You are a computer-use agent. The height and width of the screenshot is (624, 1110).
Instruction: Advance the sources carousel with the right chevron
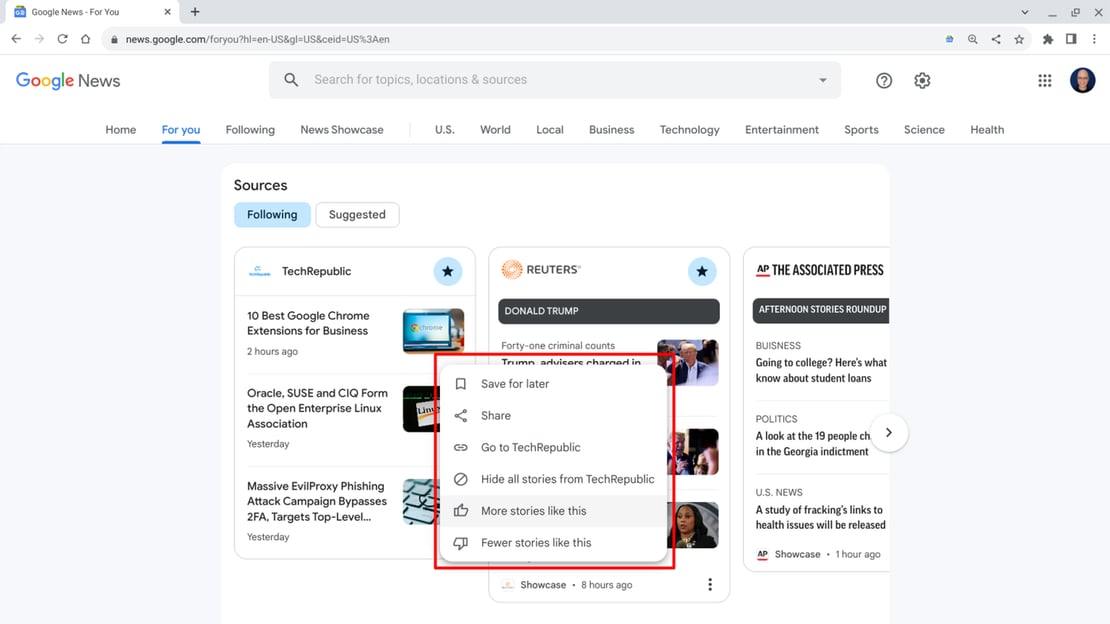(888, 431)
